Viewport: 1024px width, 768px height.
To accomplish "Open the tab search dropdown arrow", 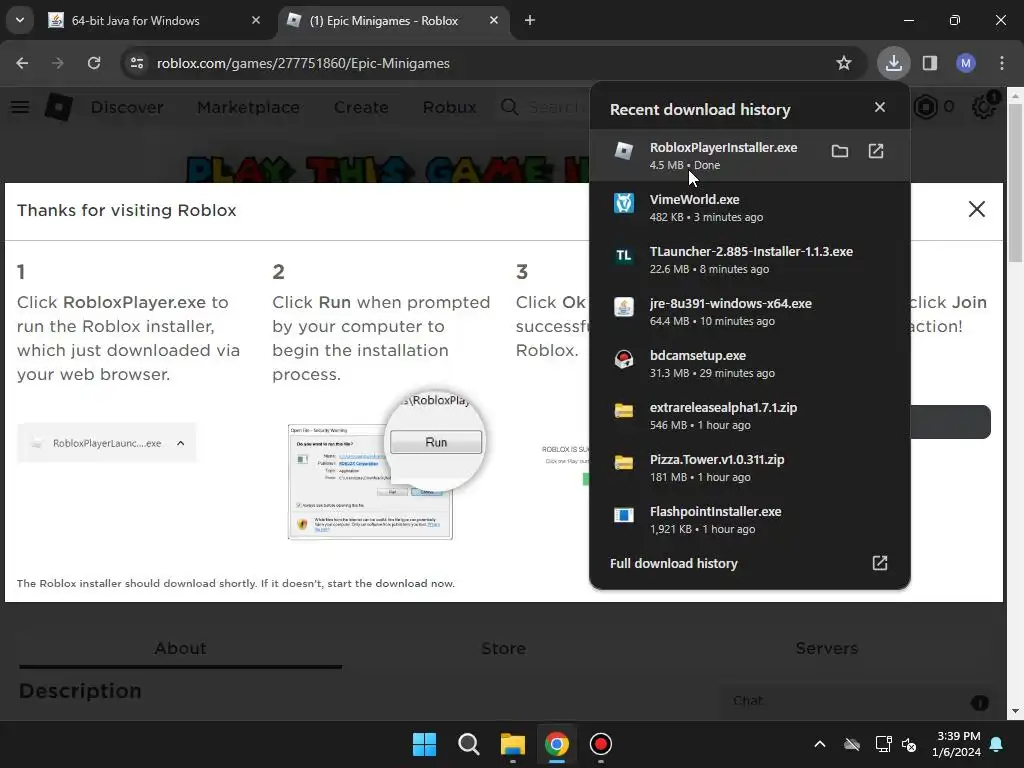I will [20, 20].
